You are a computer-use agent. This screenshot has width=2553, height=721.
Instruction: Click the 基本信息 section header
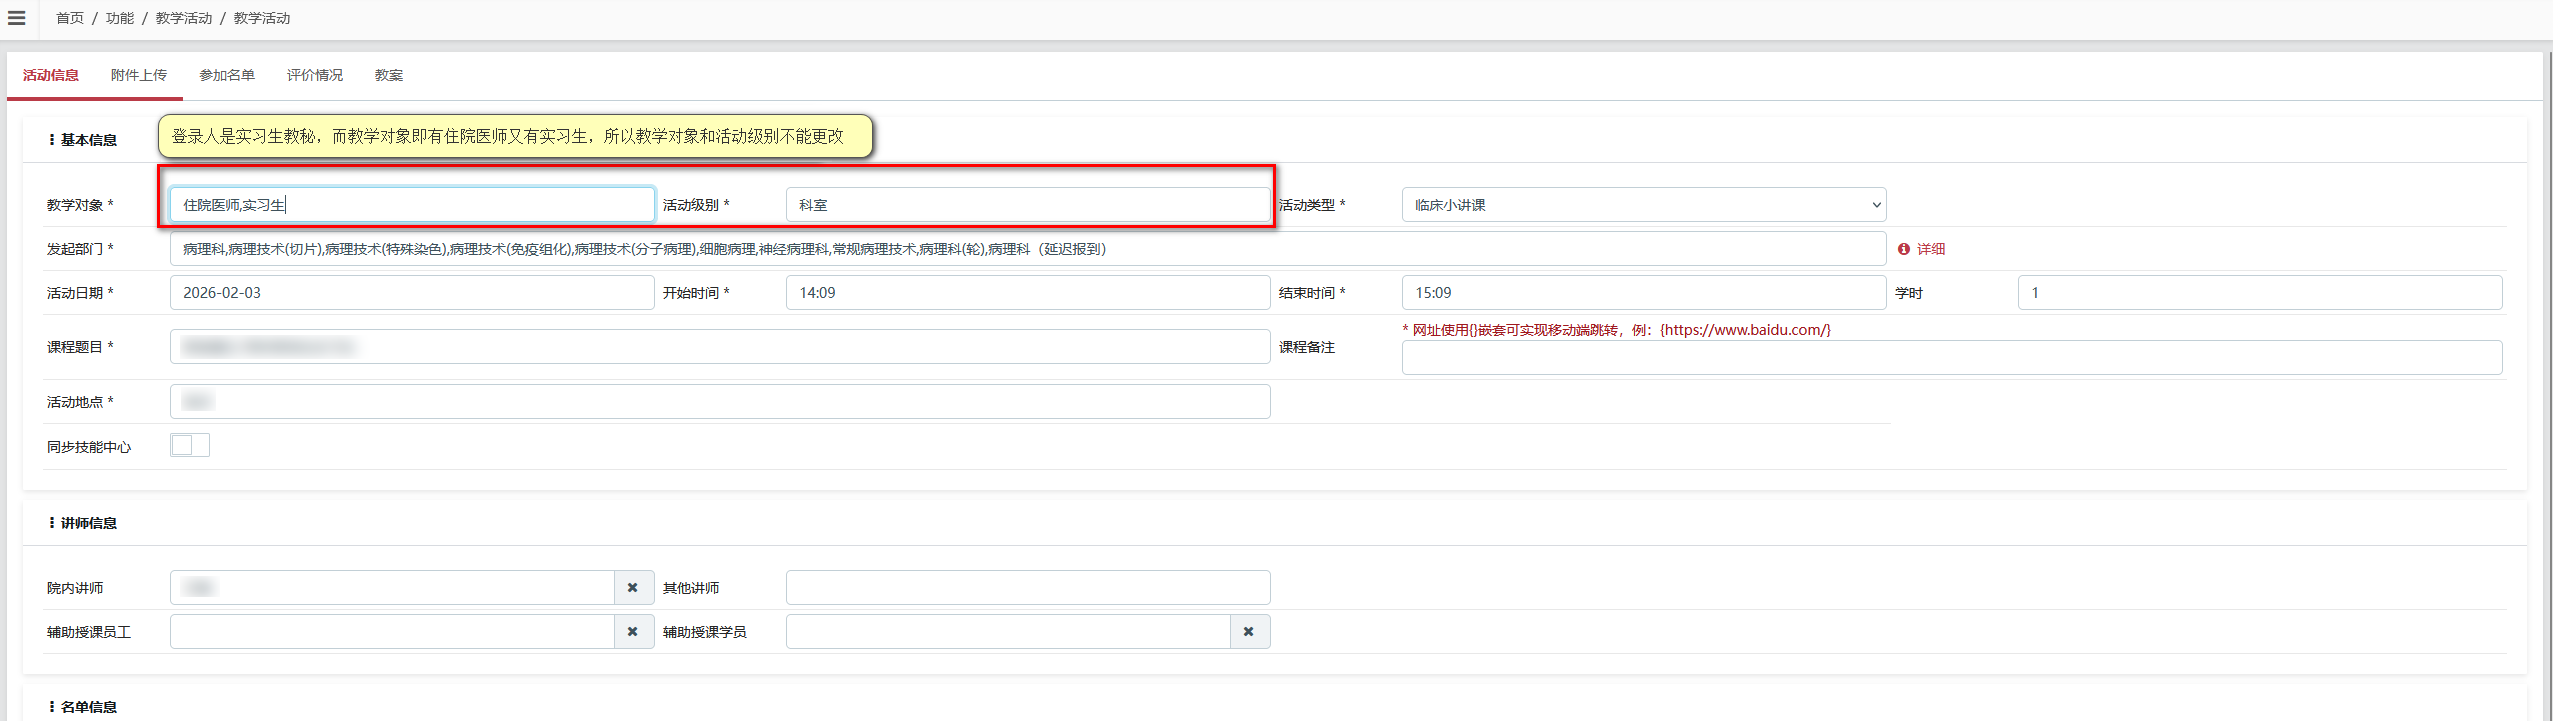88,140
